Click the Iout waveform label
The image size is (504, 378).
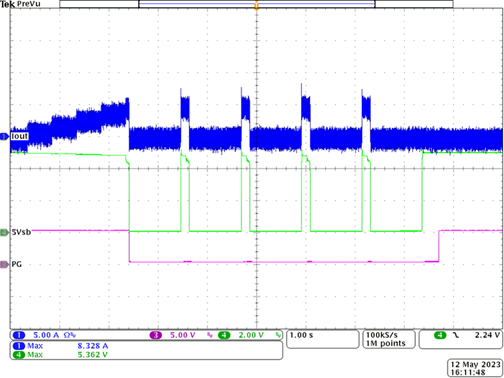(x=19, y=136)
